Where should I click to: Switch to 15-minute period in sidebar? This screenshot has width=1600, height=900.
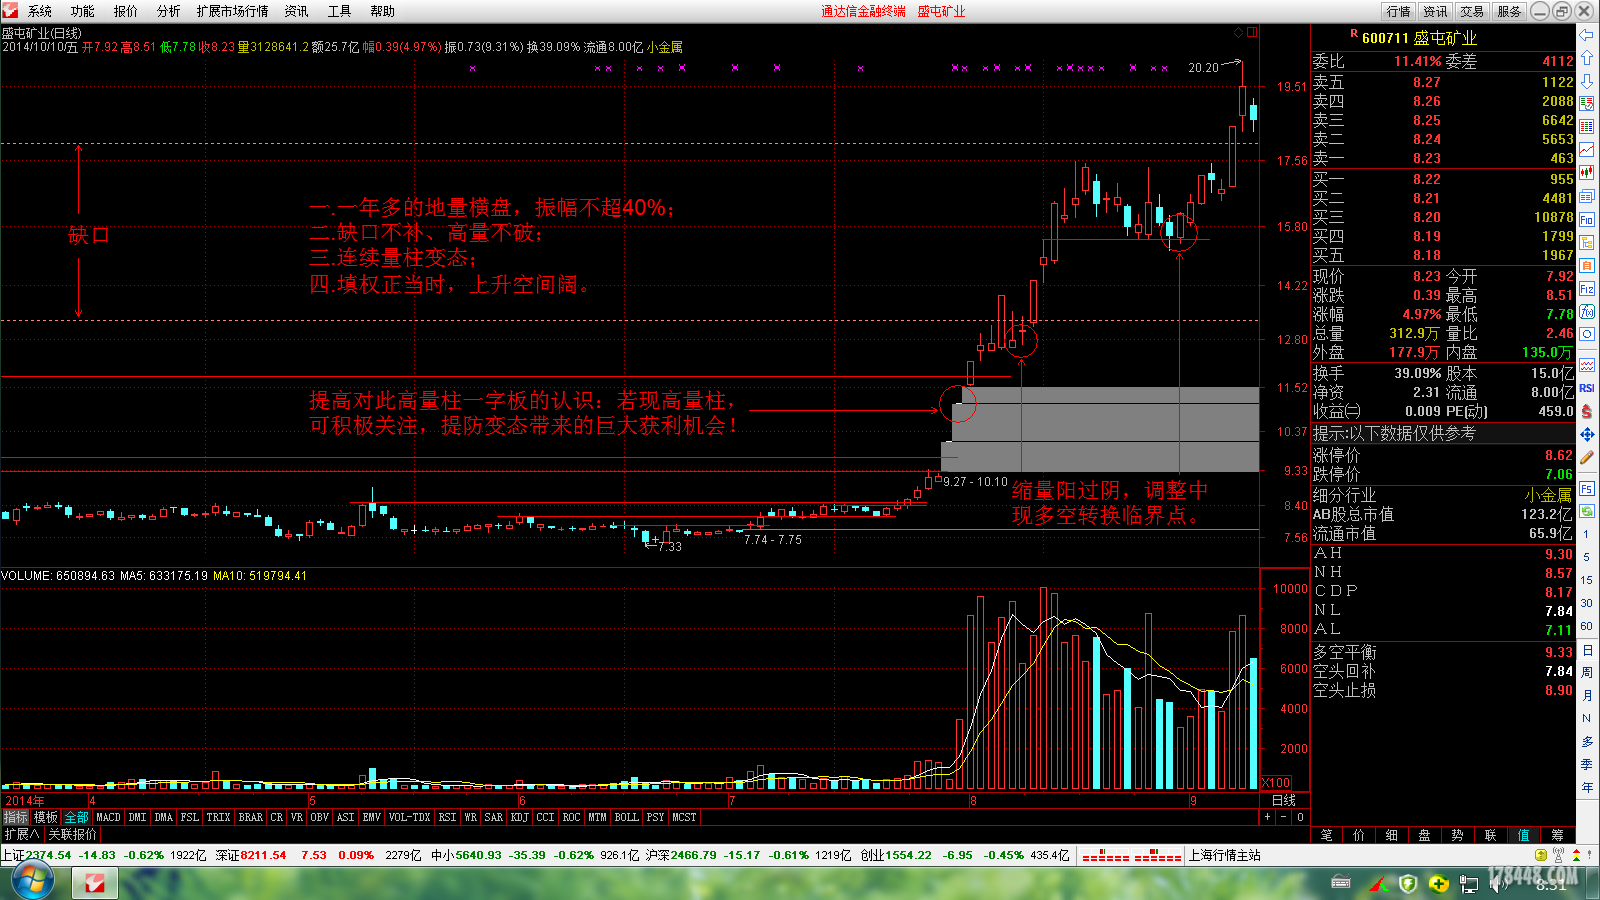(x=1587, y=580)
